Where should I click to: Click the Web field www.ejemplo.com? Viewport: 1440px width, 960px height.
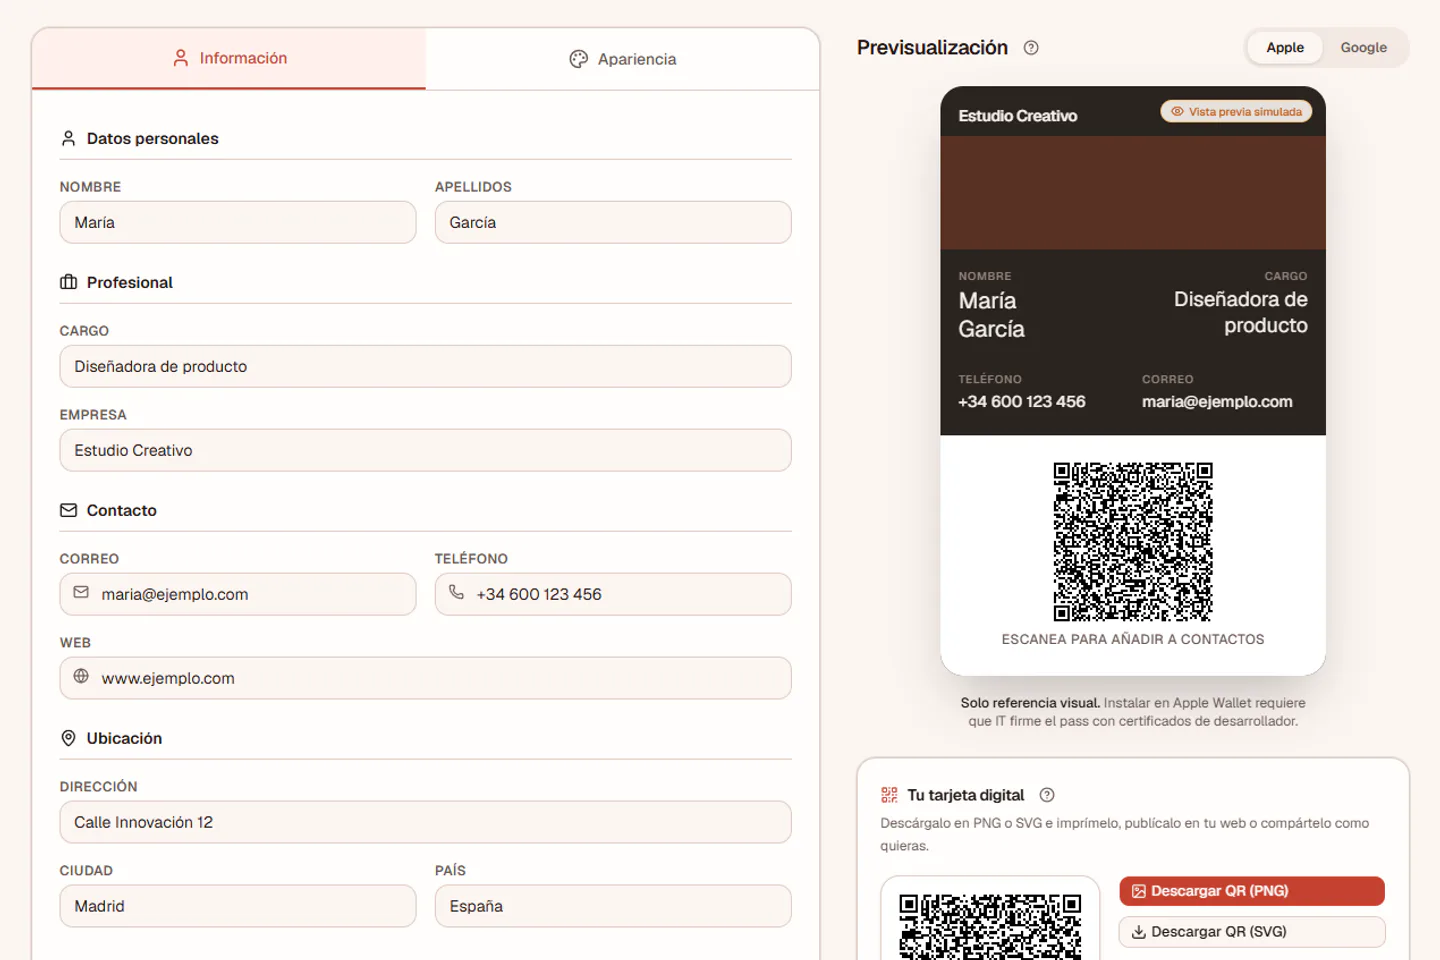click(425, 678)
